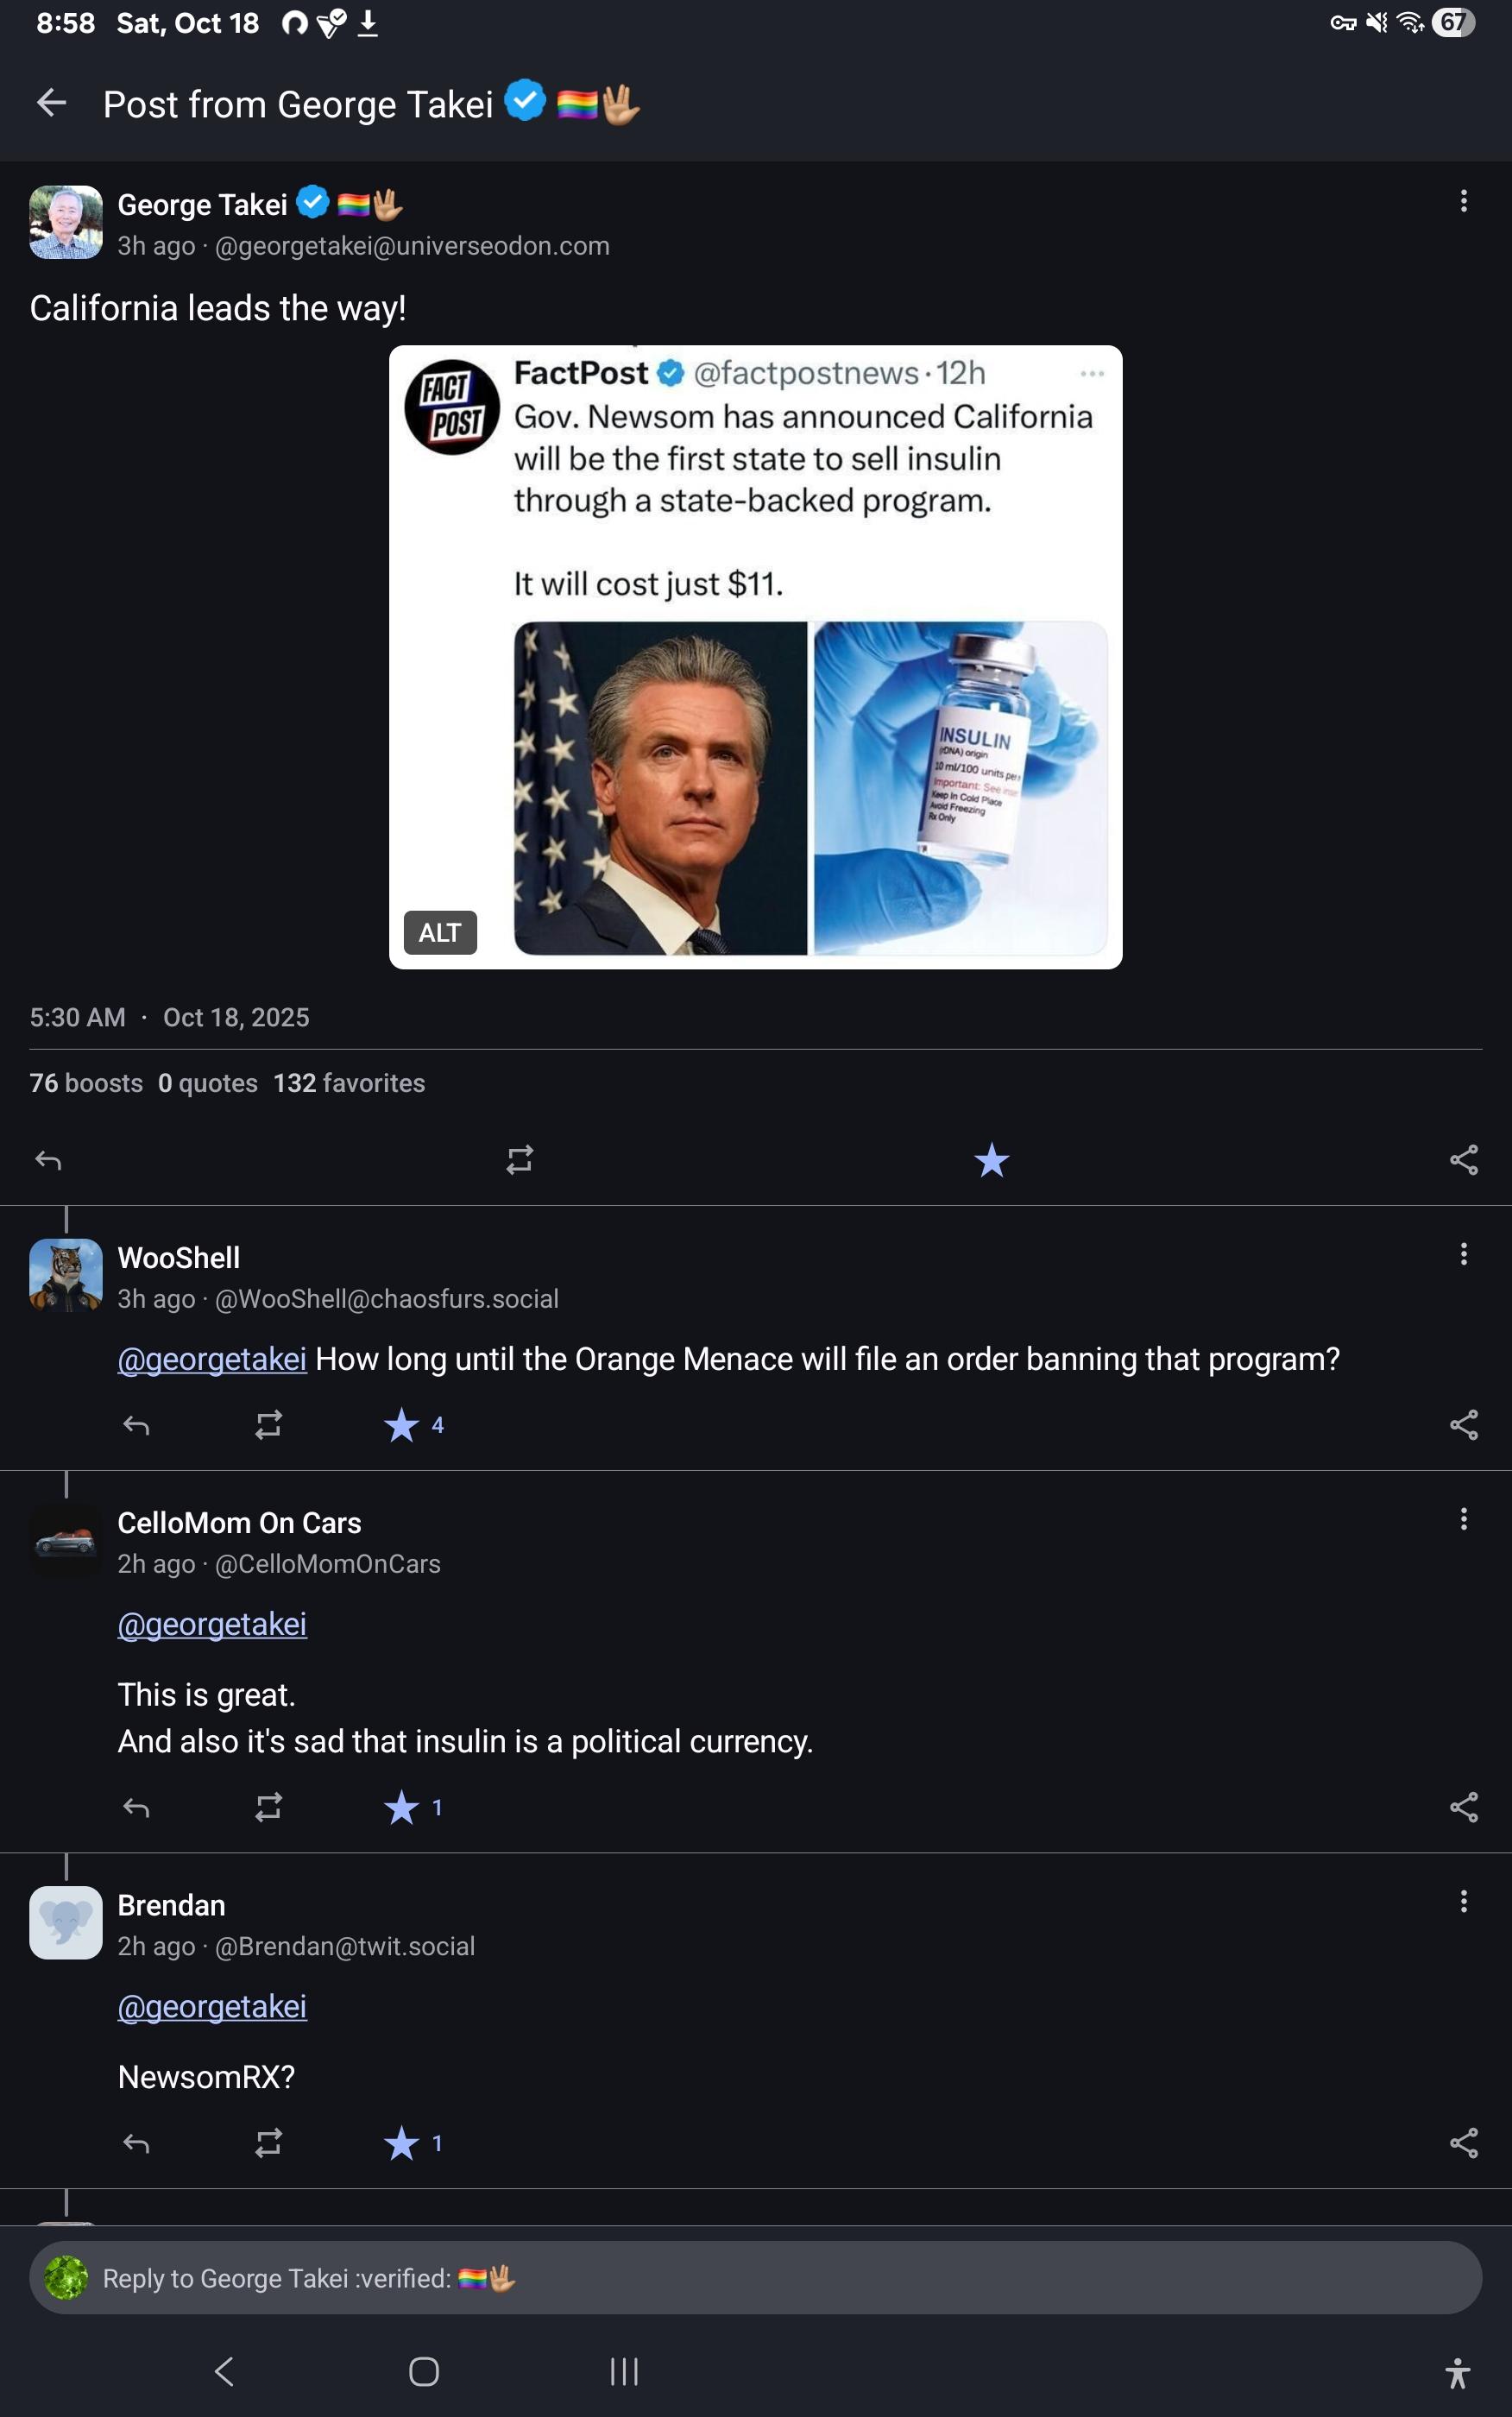Go back using the top-left arrow
This screenshot has height=2417, width=1512.
51,103
